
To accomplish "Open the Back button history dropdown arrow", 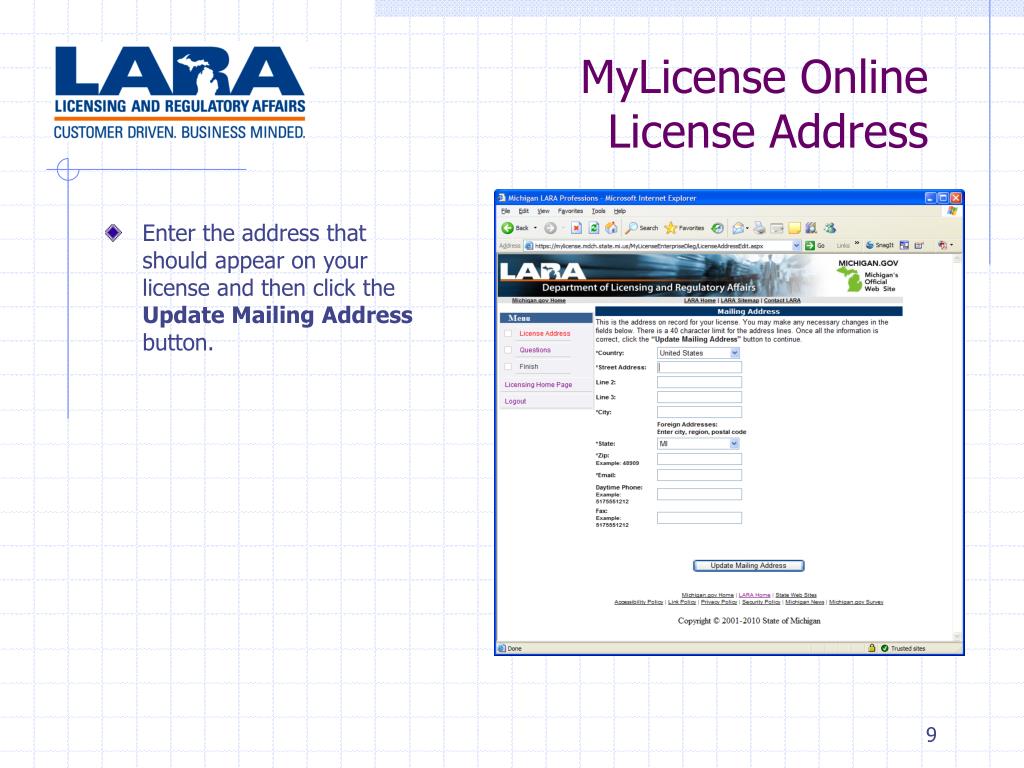I will (536, 228).
